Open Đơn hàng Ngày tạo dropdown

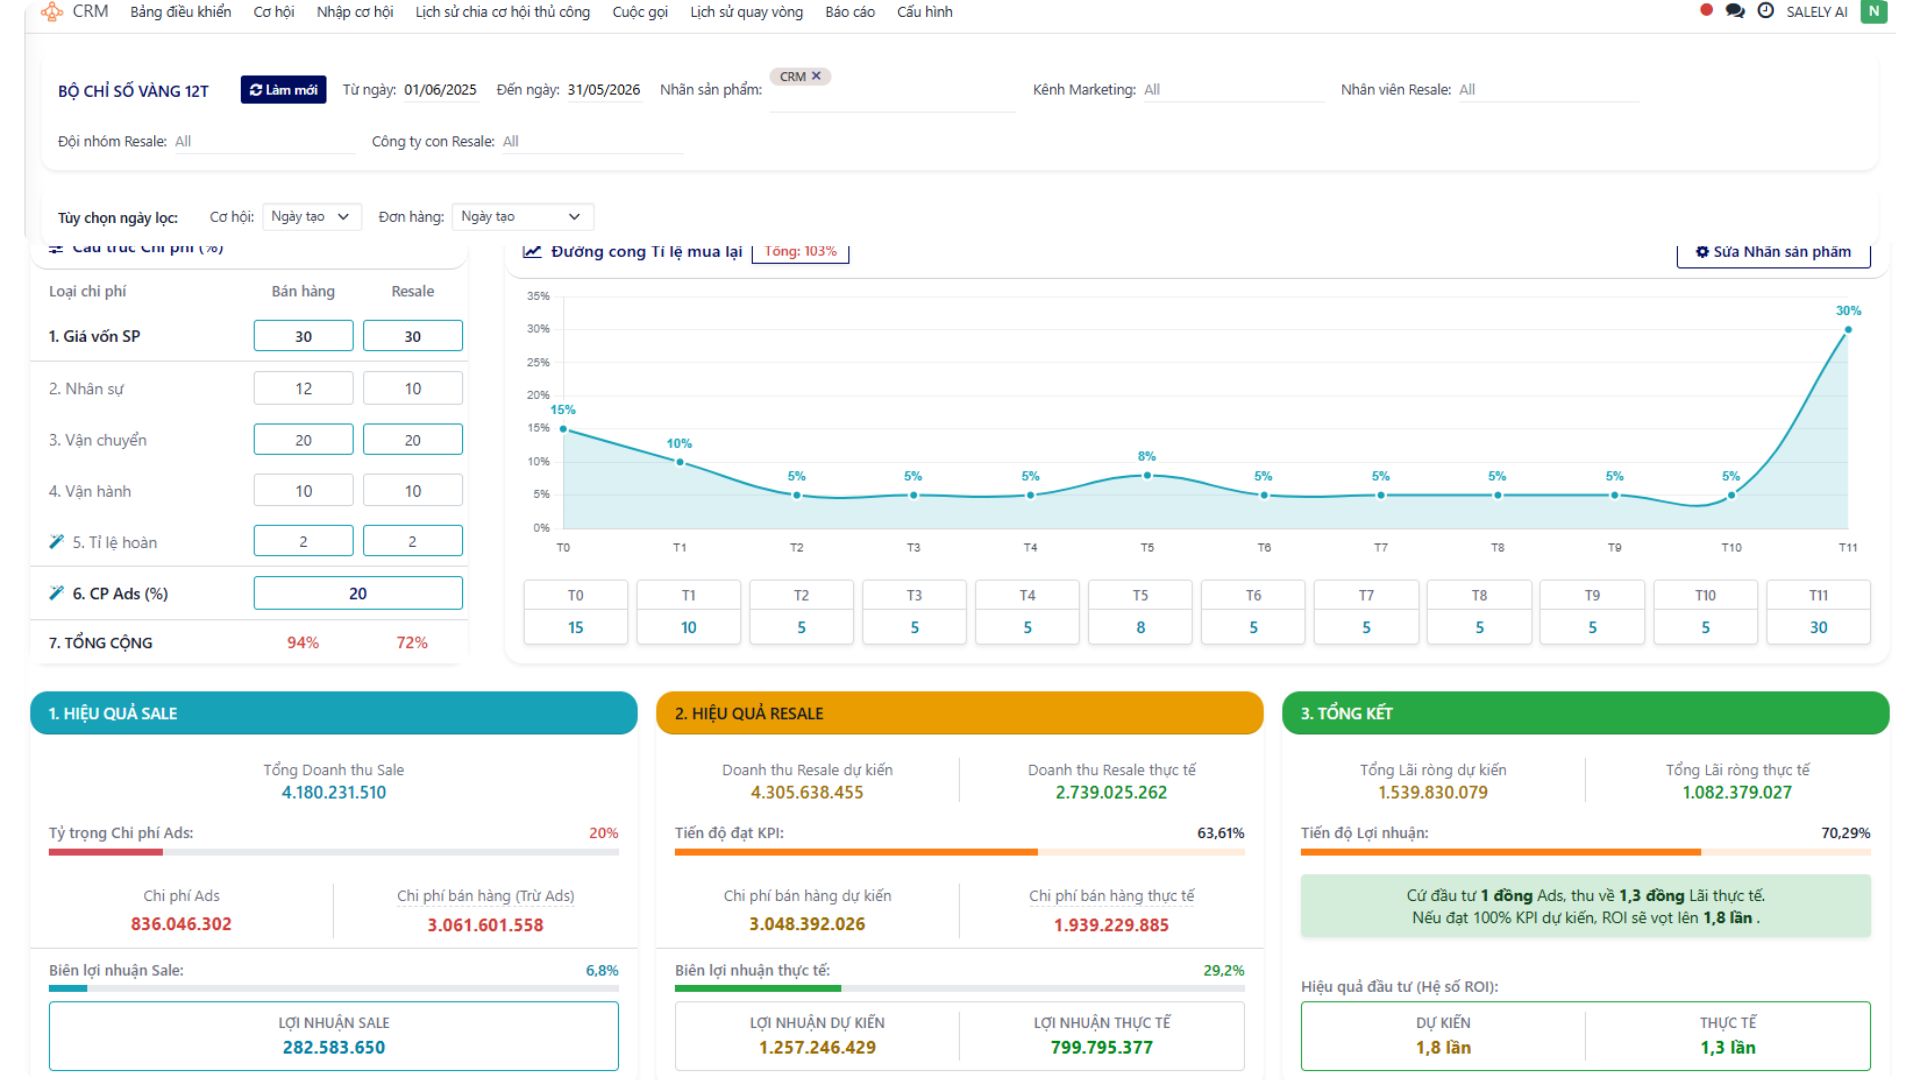click(x=522, y=217)
